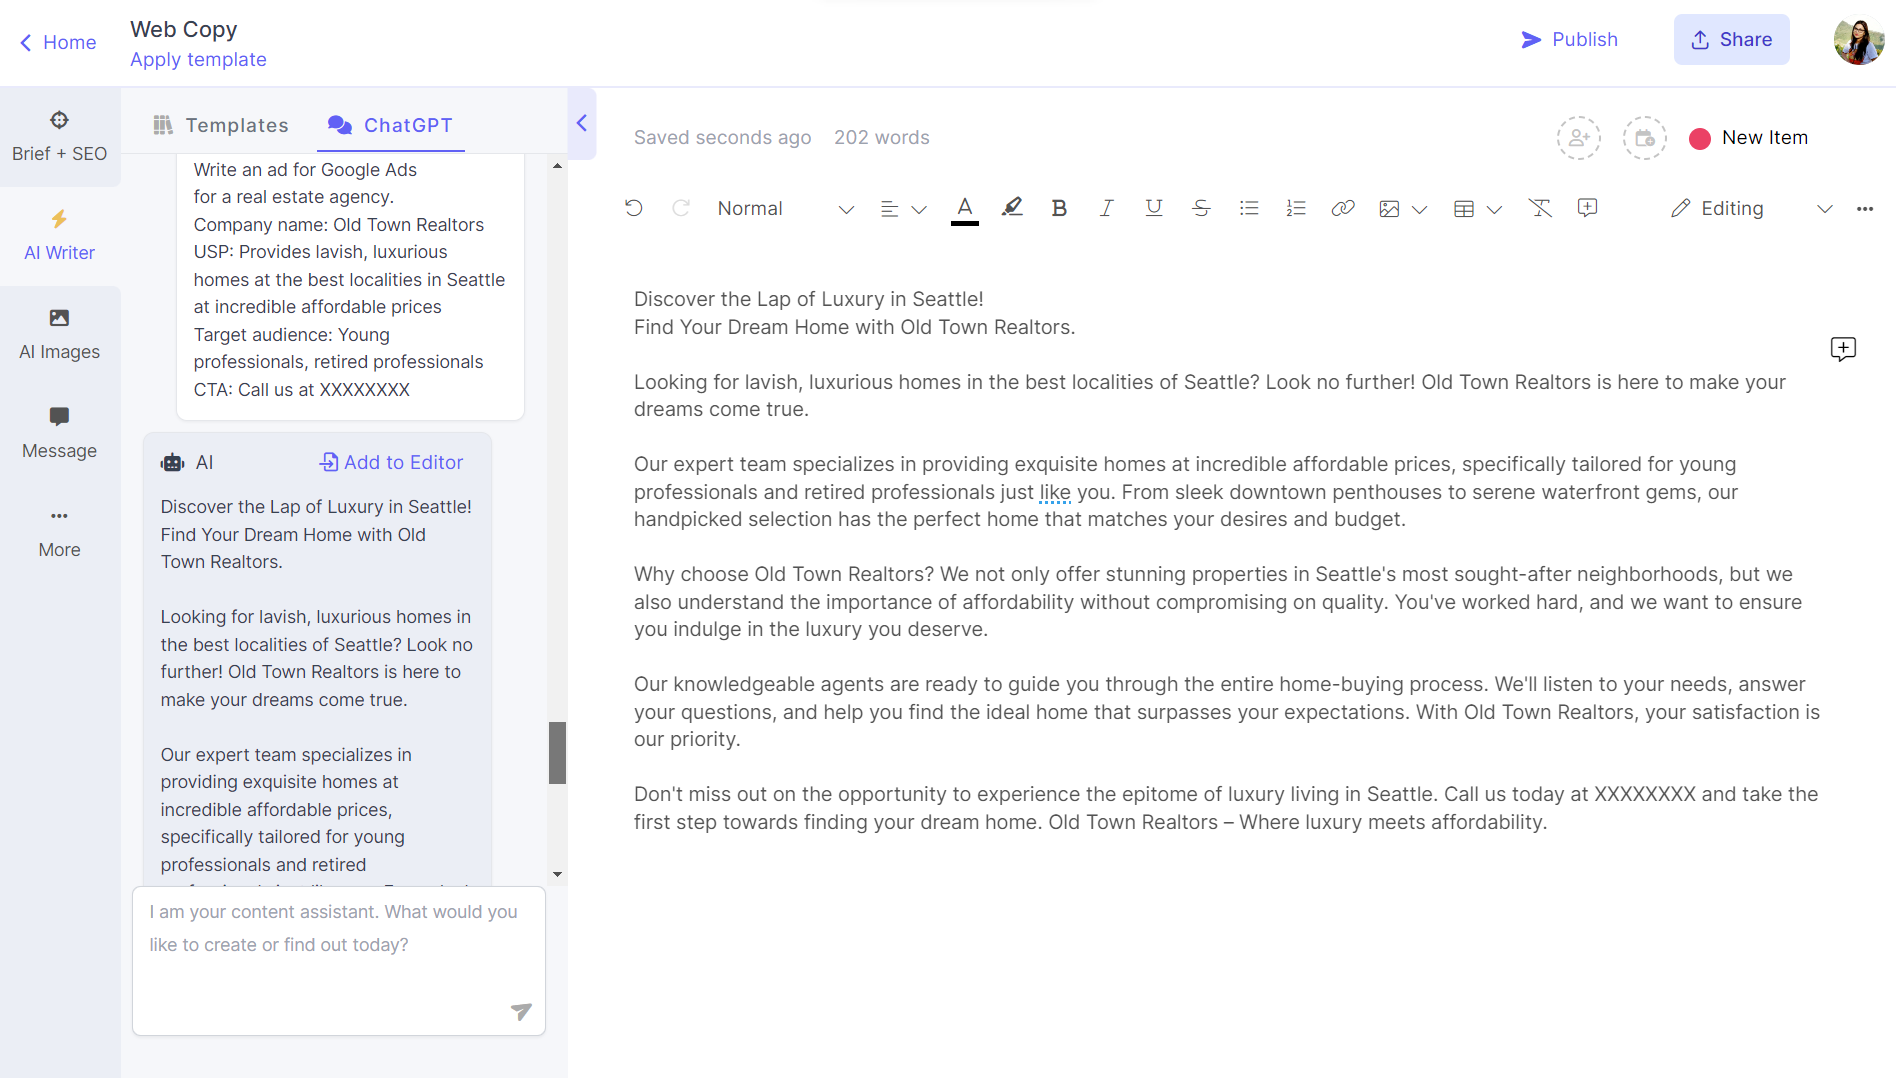Open More sidebar options
Screen dimensions: 1896x1078
coord(60,533)
